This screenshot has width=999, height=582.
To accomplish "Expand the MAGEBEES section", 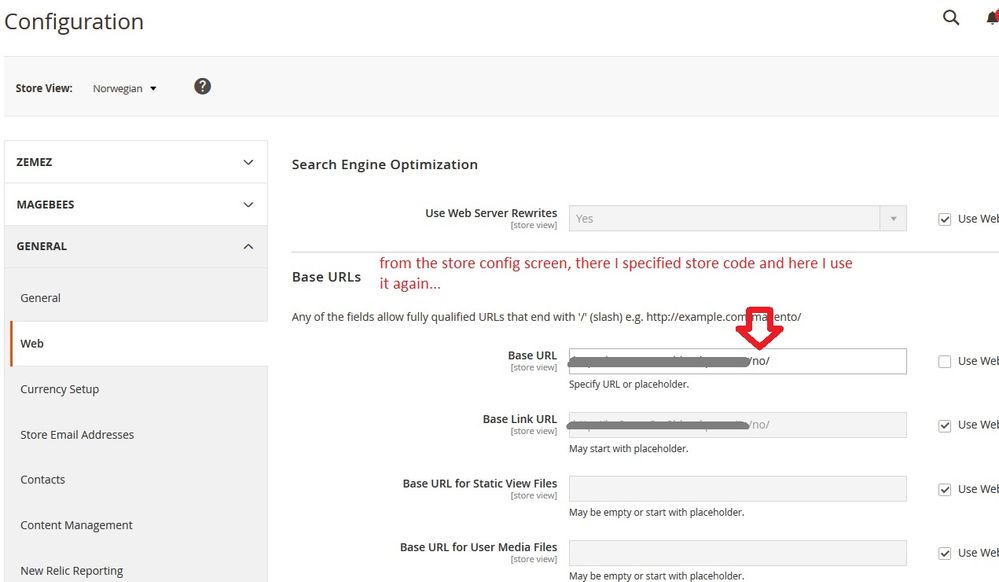I will pyautogui.click(x=136, y=204).
